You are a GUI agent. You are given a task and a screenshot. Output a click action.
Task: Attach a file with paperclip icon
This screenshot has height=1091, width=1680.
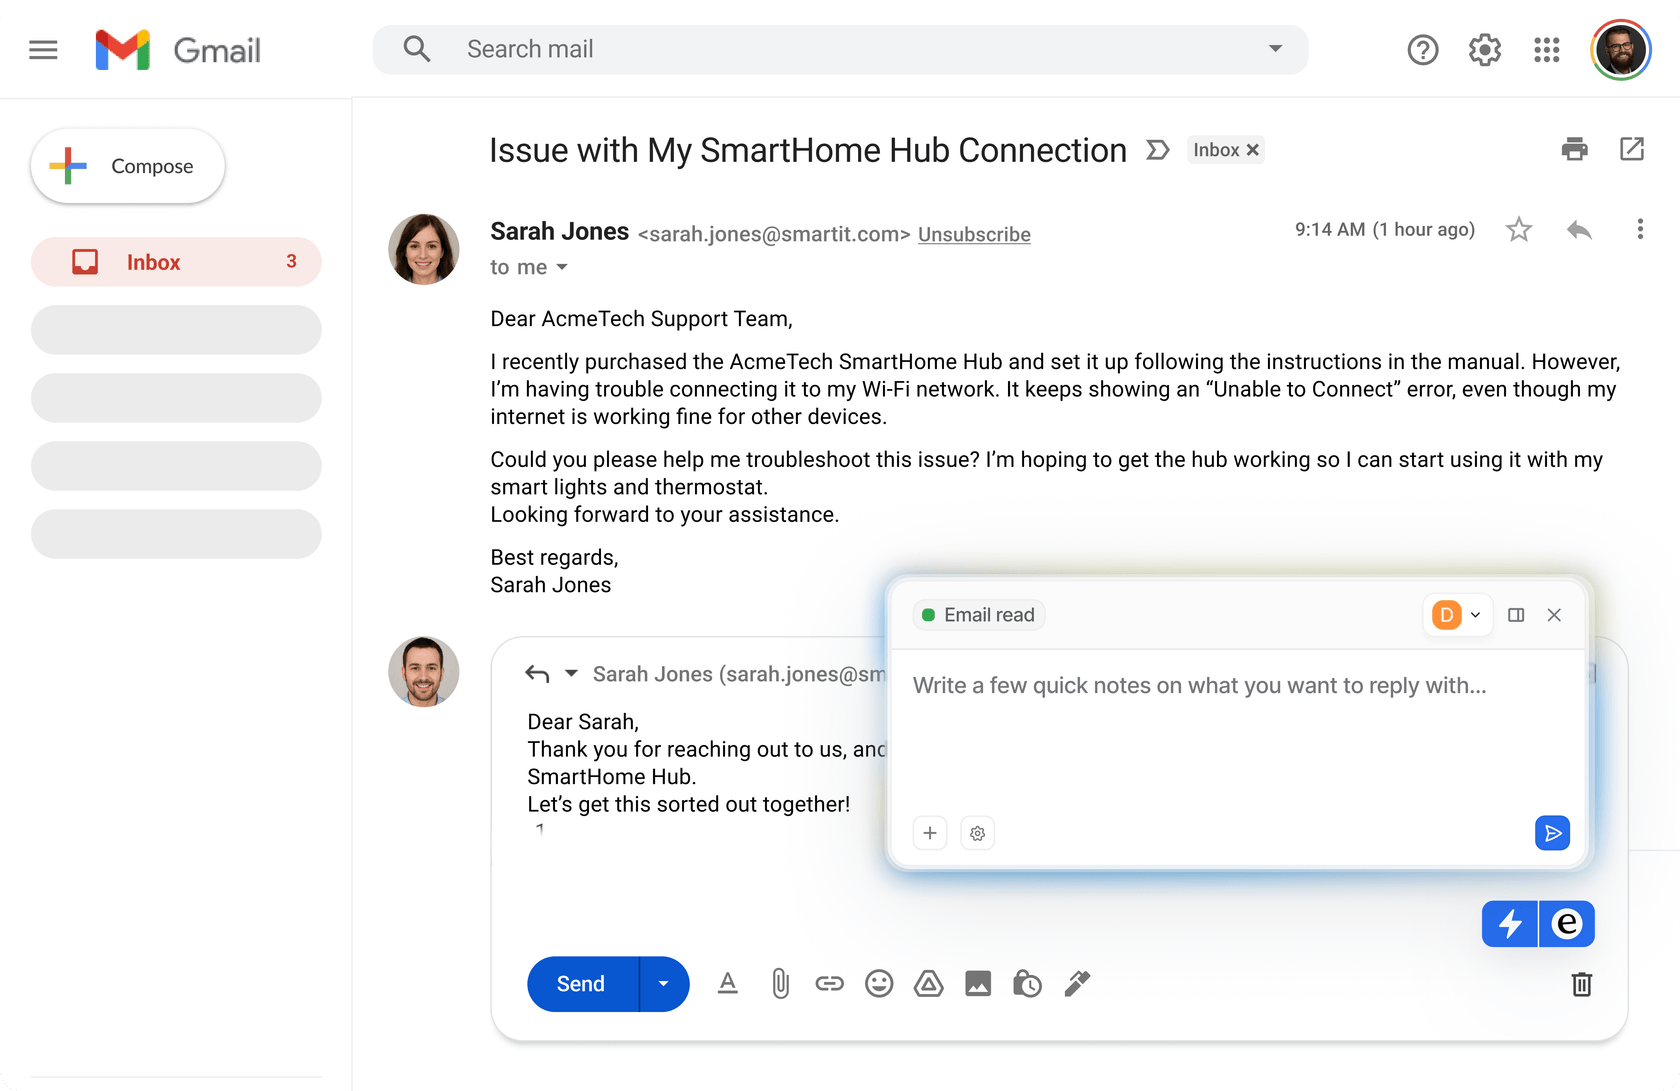(780, 984)
